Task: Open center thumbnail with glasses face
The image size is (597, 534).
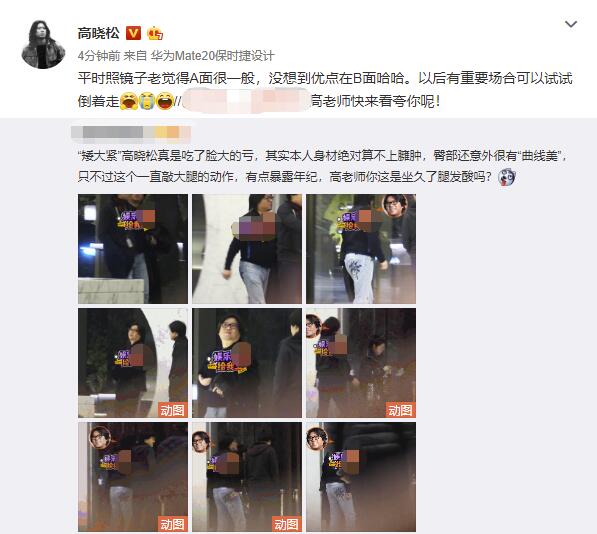Action: 247,363
